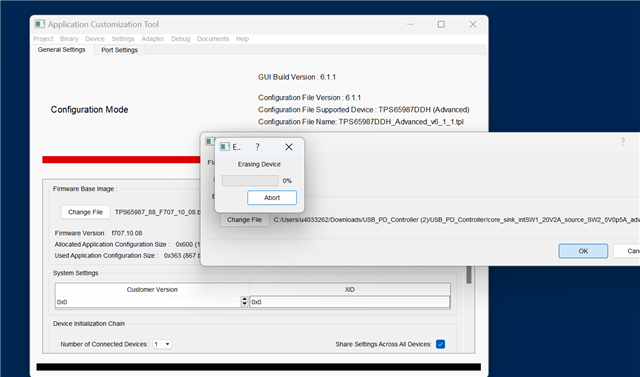Click the GUI Build Version 6.1.1 text
The image size is (640, 377).
click(x=297, y=77)
